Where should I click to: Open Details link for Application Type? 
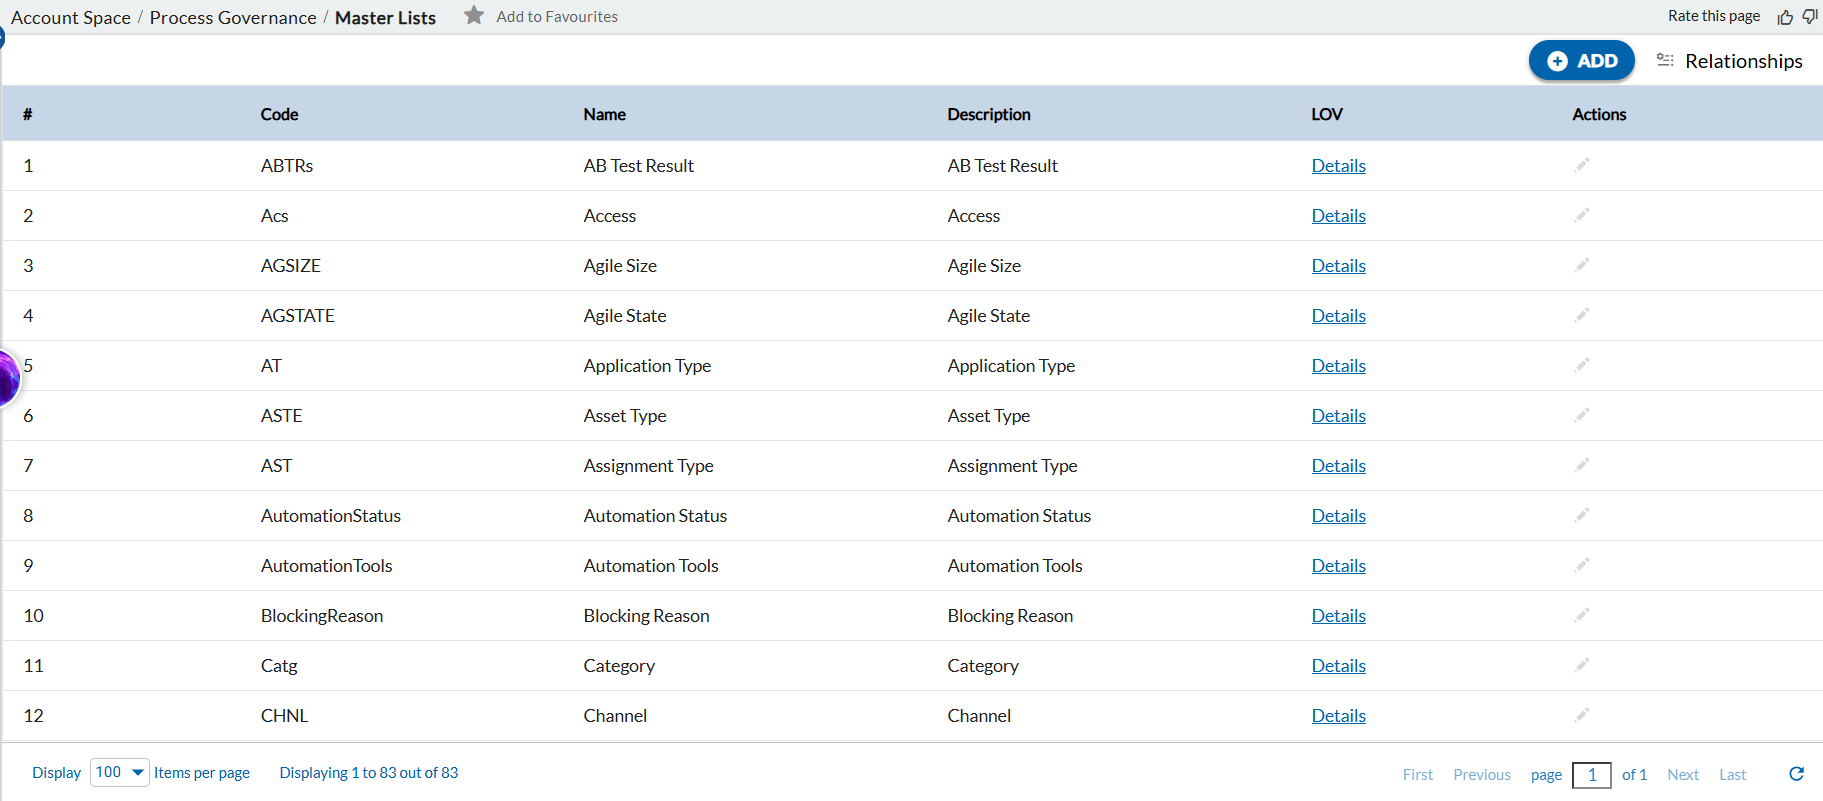1338,366
